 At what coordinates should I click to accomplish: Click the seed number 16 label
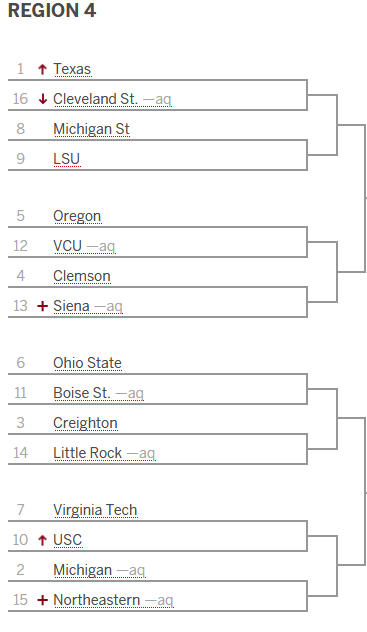point(20,99)
